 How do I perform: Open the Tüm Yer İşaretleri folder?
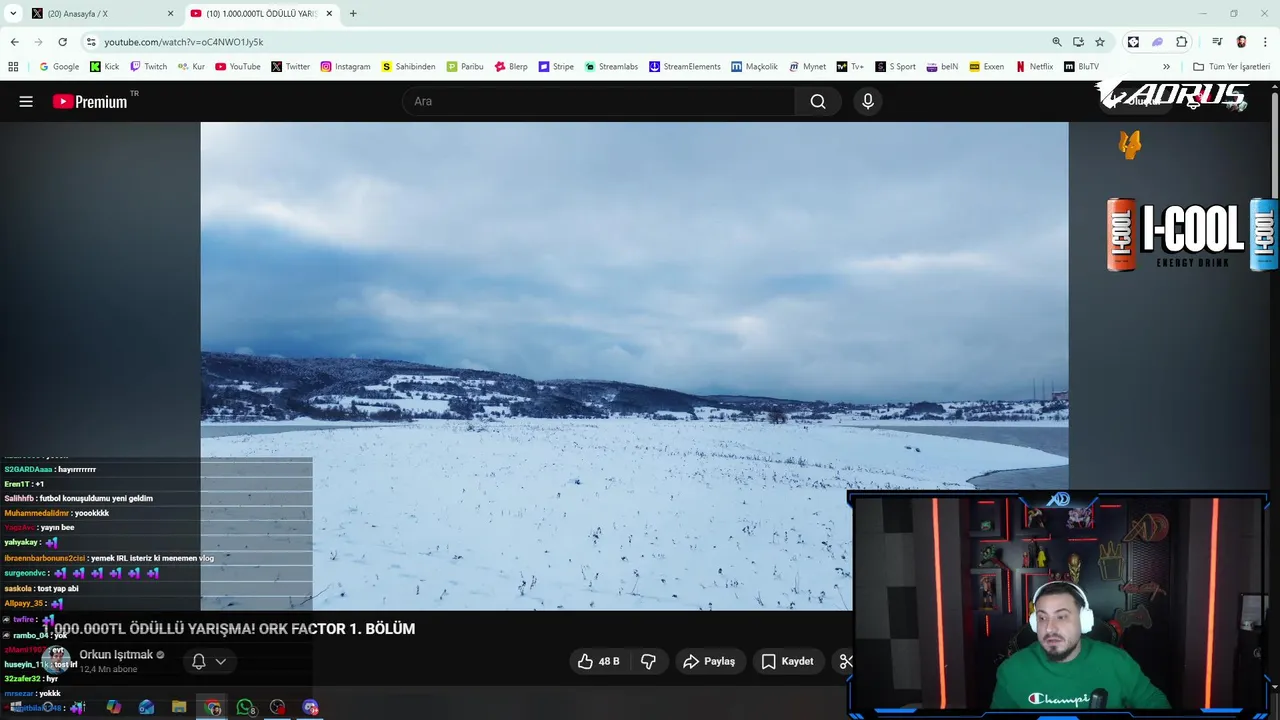click(1231, 67)
